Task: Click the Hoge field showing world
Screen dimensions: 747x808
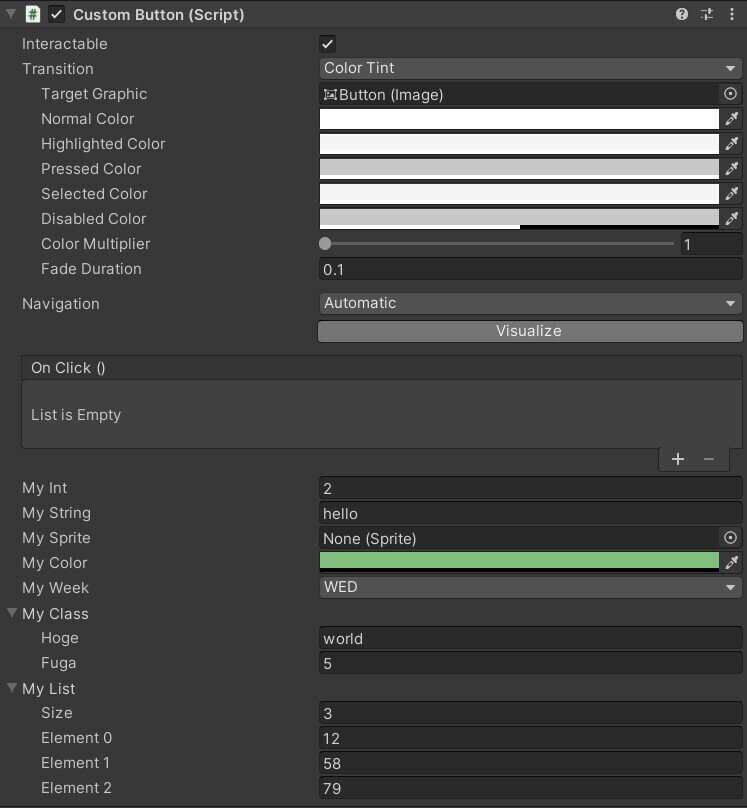Action: [531, 638]
